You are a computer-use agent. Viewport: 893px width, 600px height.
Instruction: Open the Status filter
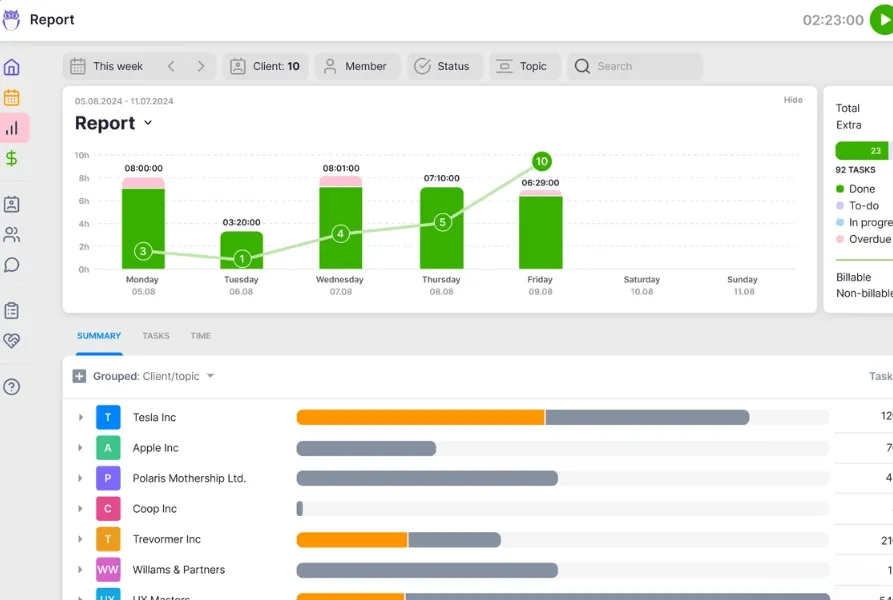(x=445, y=66)
